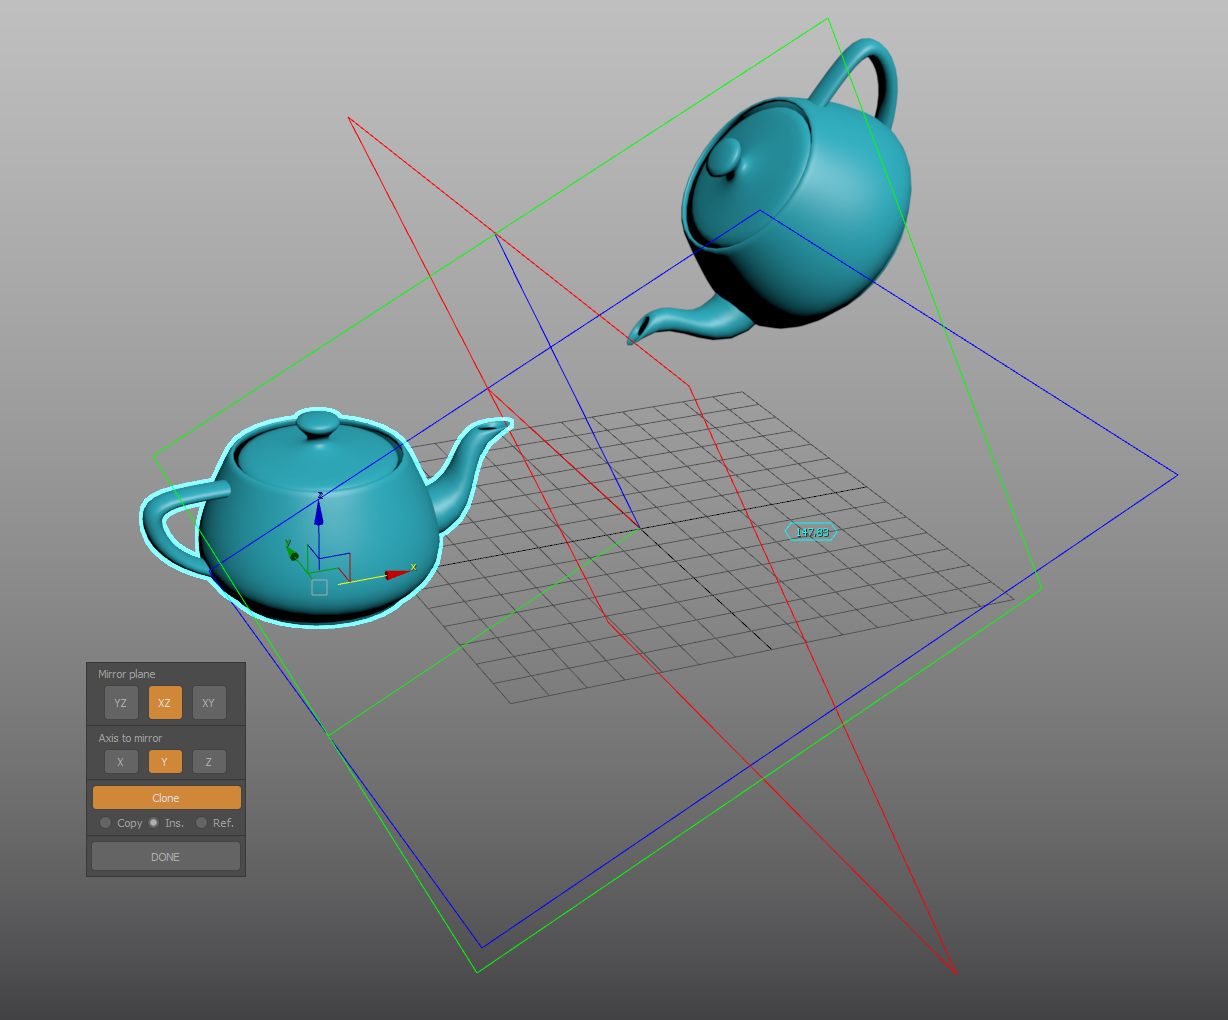Choose X as the axis to mirror

tap(120, 762)
